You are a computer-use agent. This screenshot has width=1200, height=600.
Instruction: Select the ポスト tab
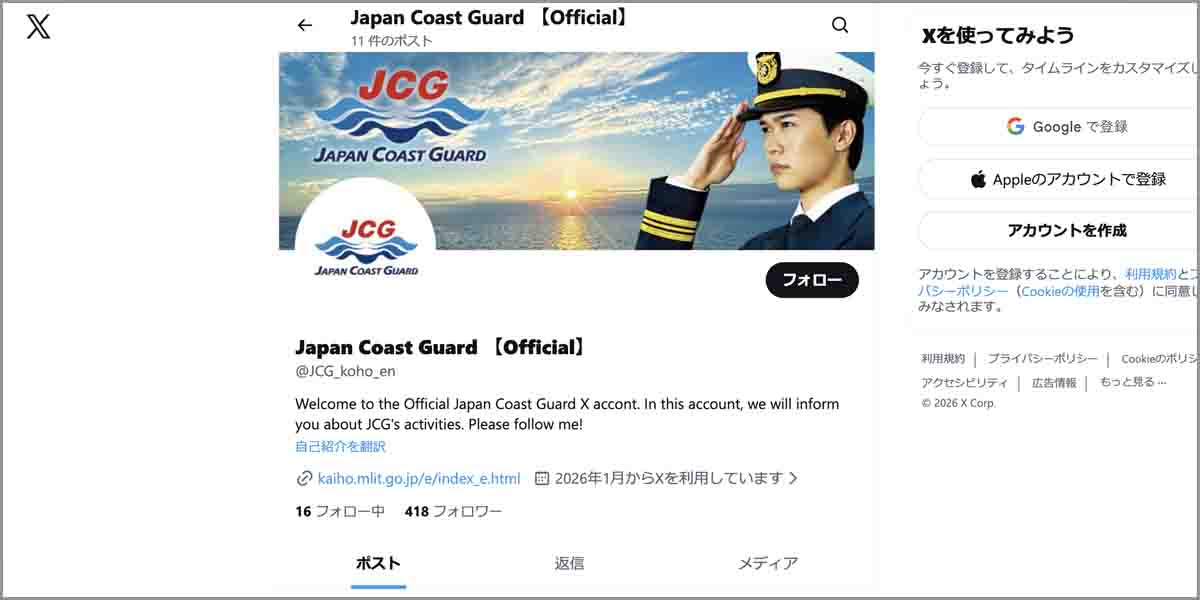coord(378,563)
